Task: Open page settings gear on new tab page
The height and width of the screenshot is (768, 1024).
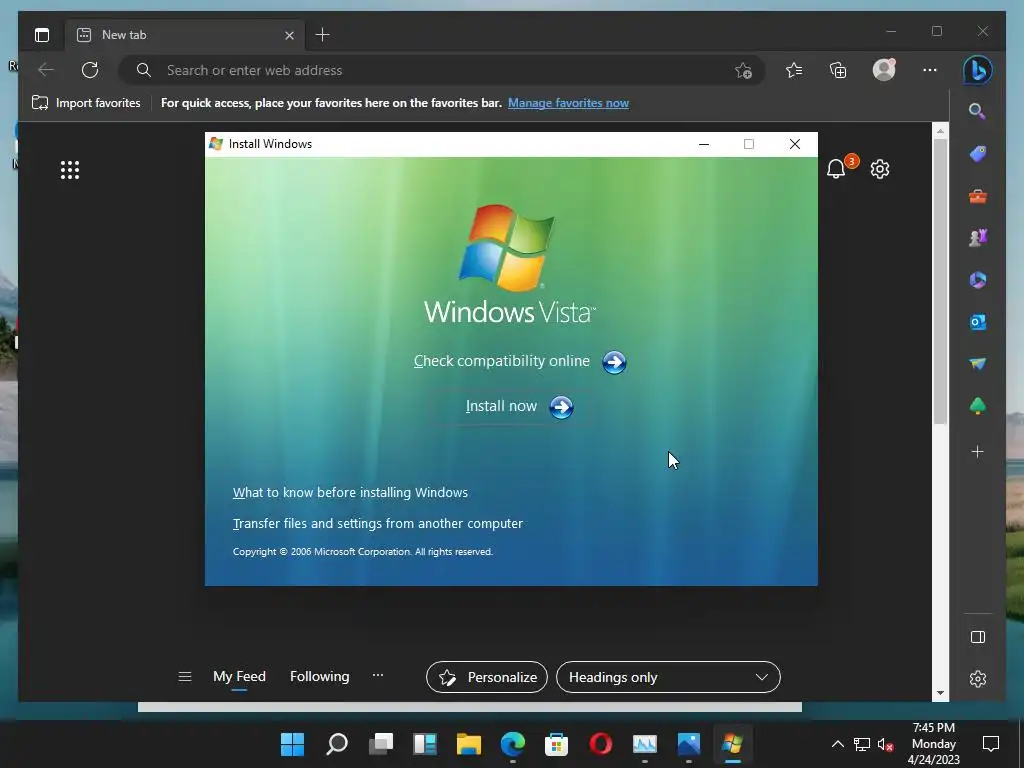Action: [880, 169]
